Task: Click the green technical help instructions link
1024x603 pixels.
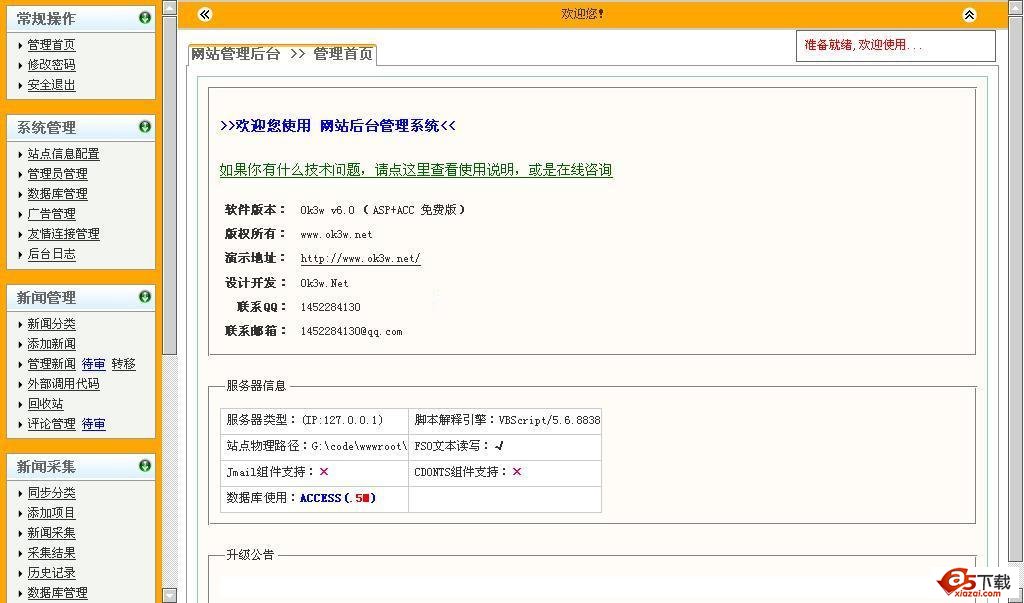Action: 415,170
